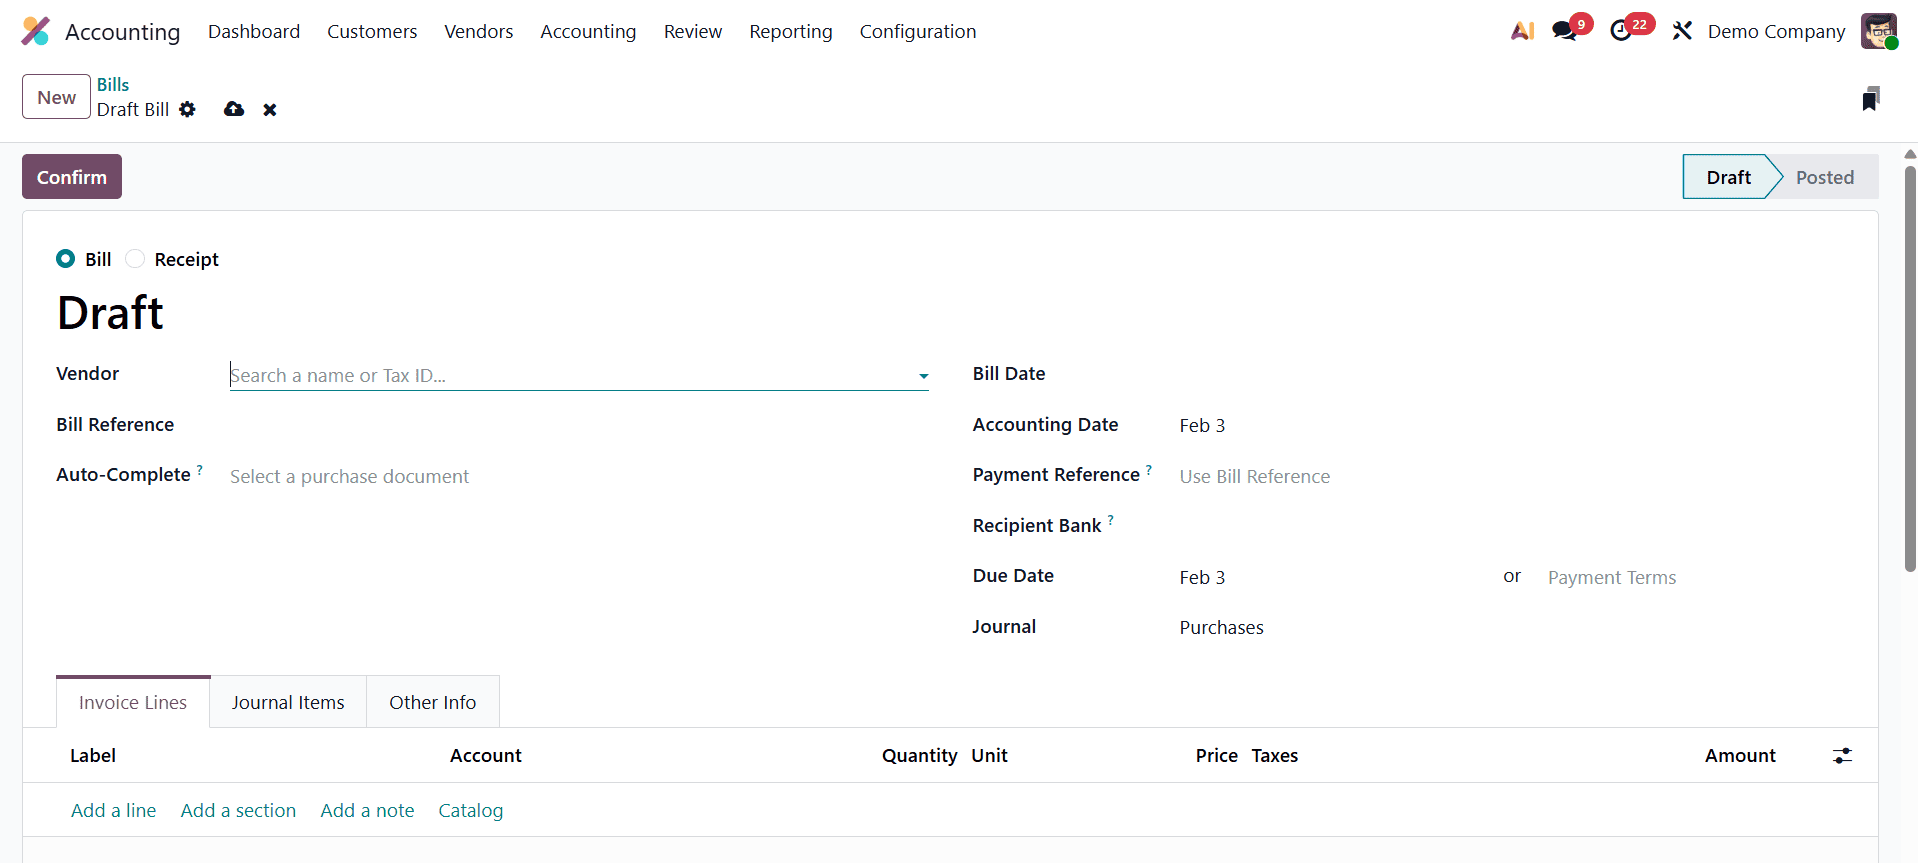Open the Customers menu

pos(372,31)
